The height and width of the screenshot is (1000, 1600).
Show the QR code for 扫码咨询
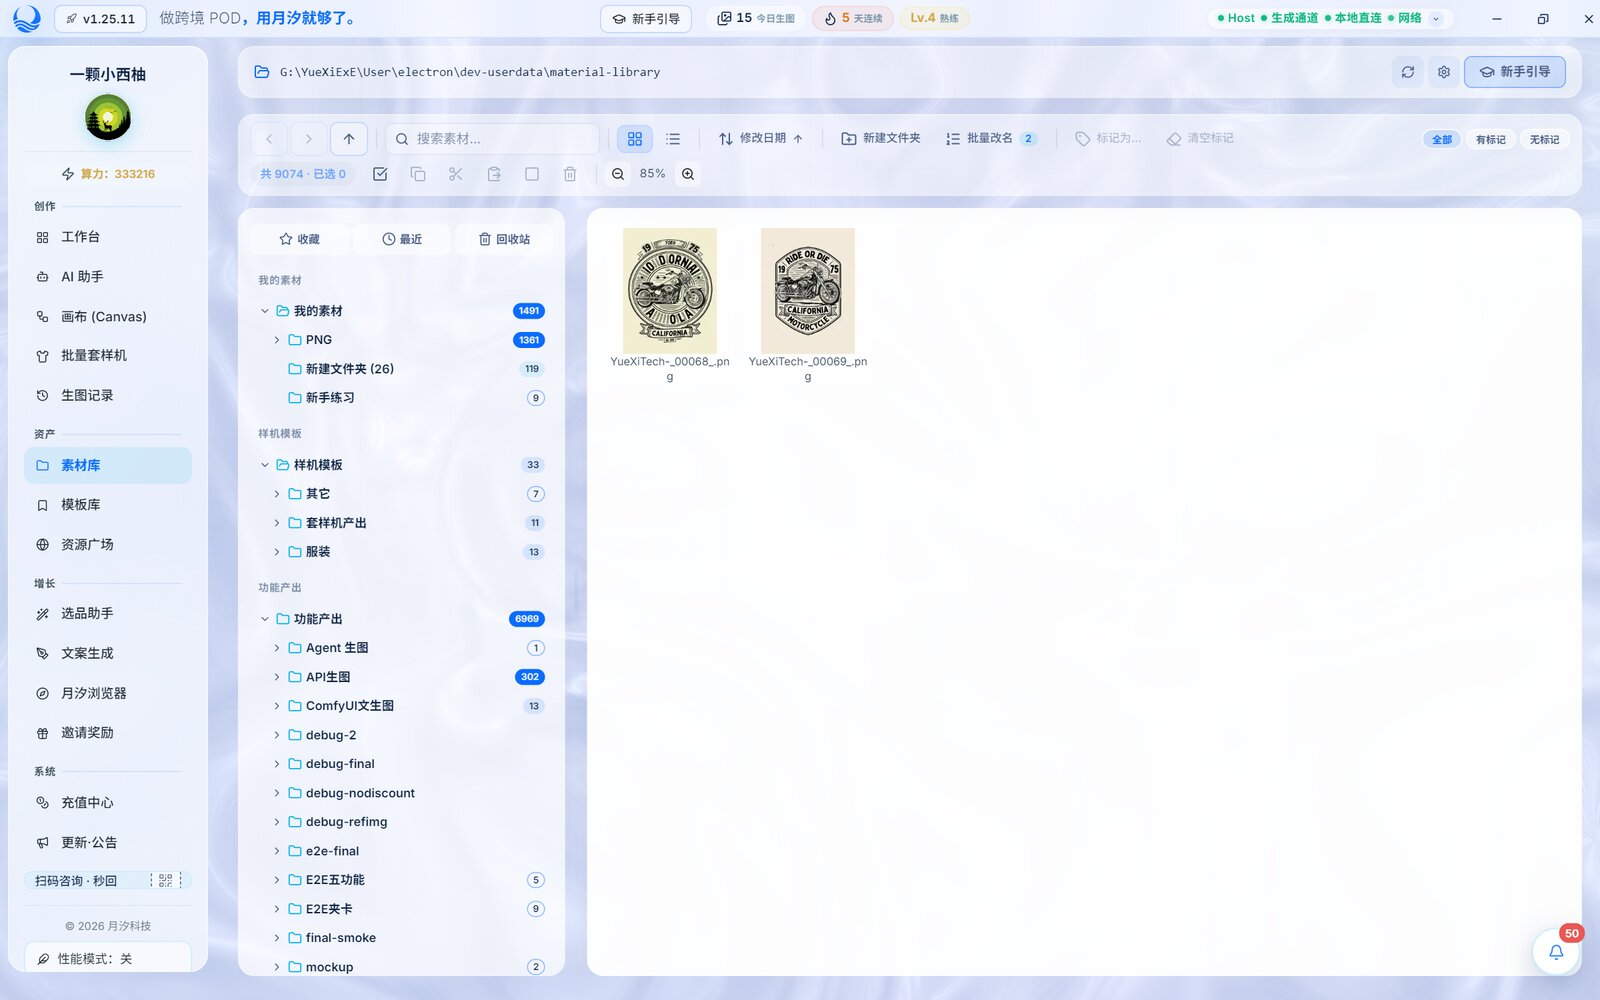tap(166, 880)
